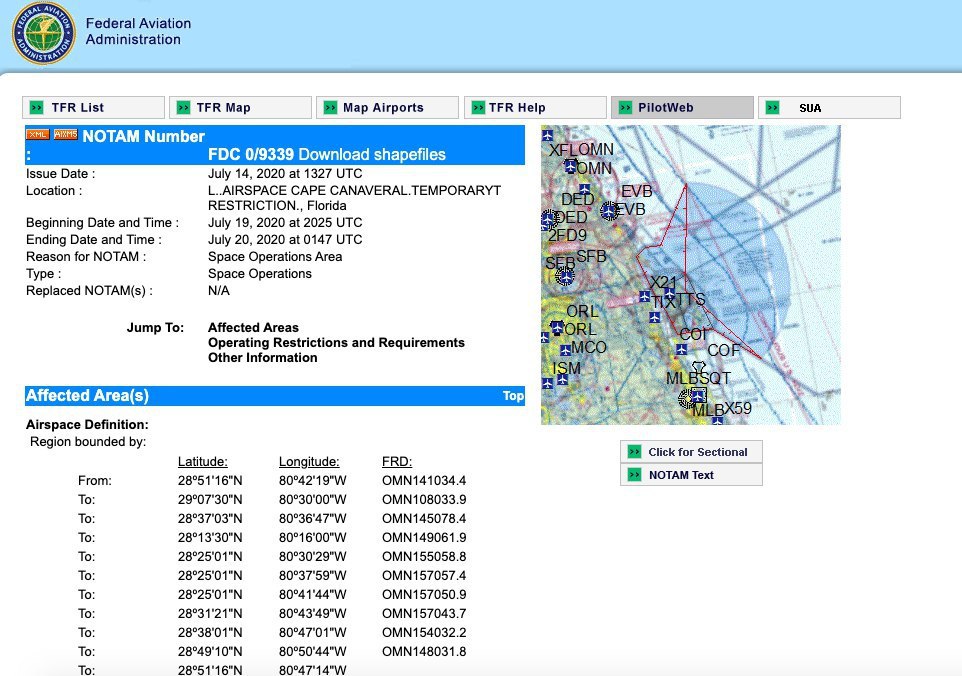Click the Federal Aviation Administration title text
The height and width of the screenshot is (676, 962).
point(138,31)
